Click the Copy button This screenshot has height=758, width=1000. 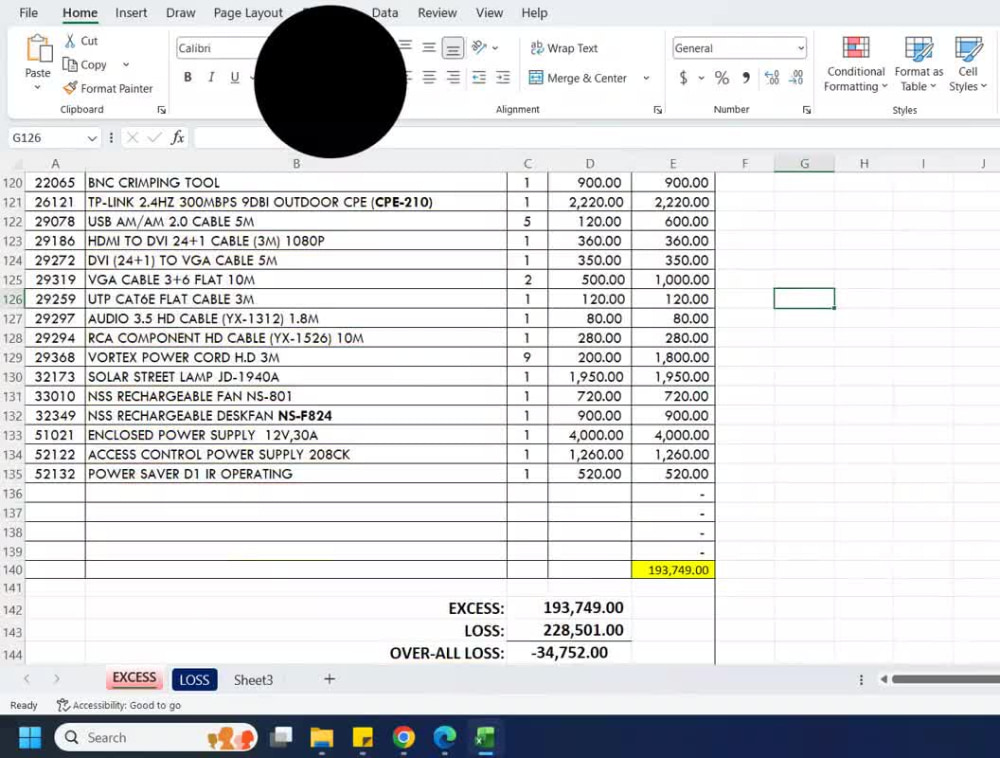[85, 64]
